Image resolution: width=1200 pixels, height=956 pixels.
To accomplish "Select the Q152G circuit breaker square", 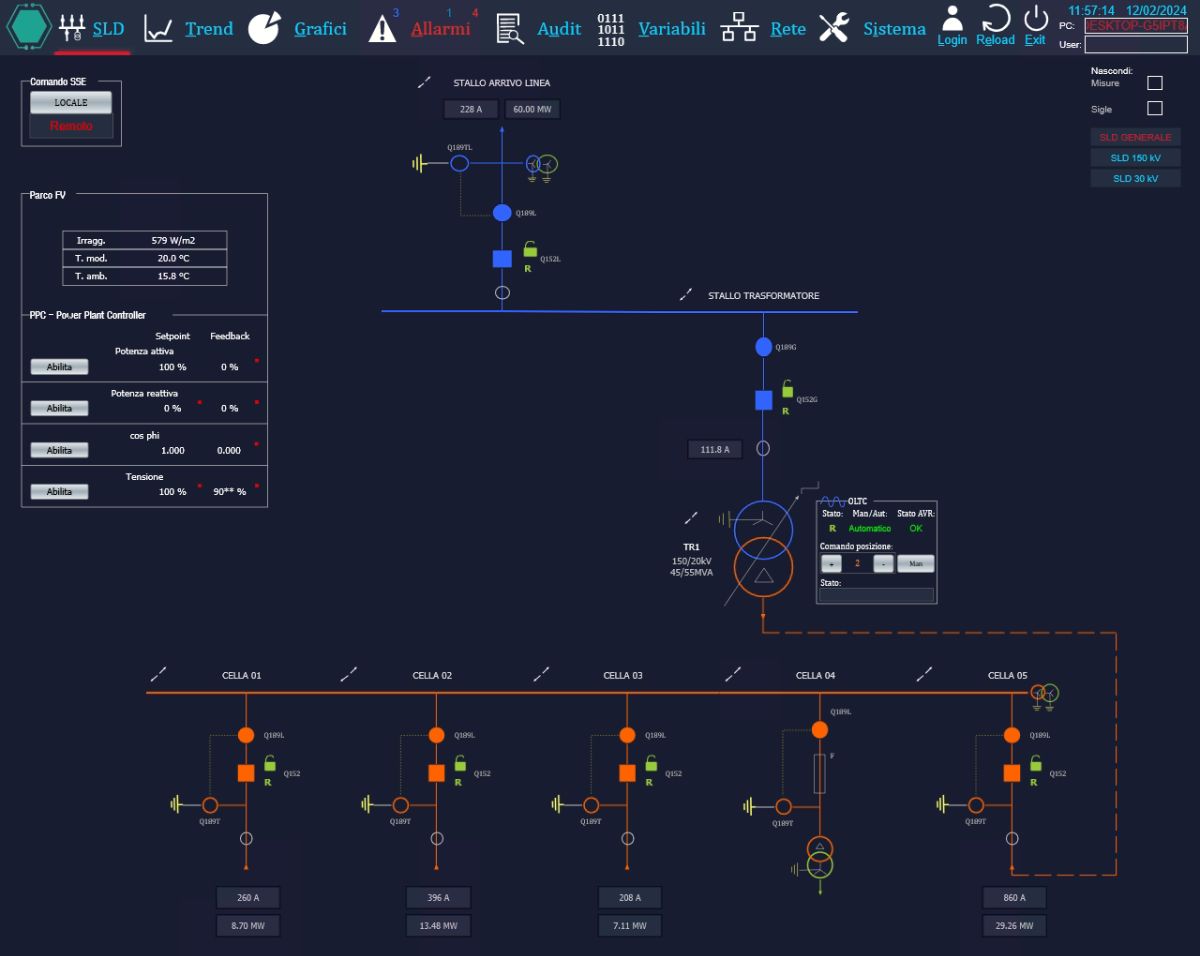I will (x=763, y=400).
